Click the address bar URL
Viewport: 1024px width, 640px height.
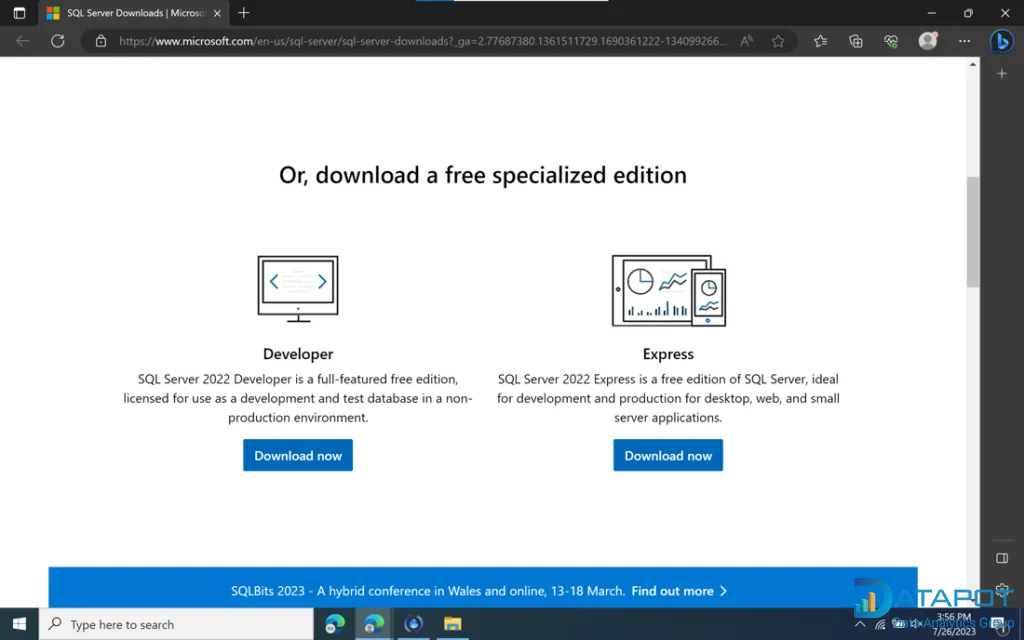tap(423, 41)
